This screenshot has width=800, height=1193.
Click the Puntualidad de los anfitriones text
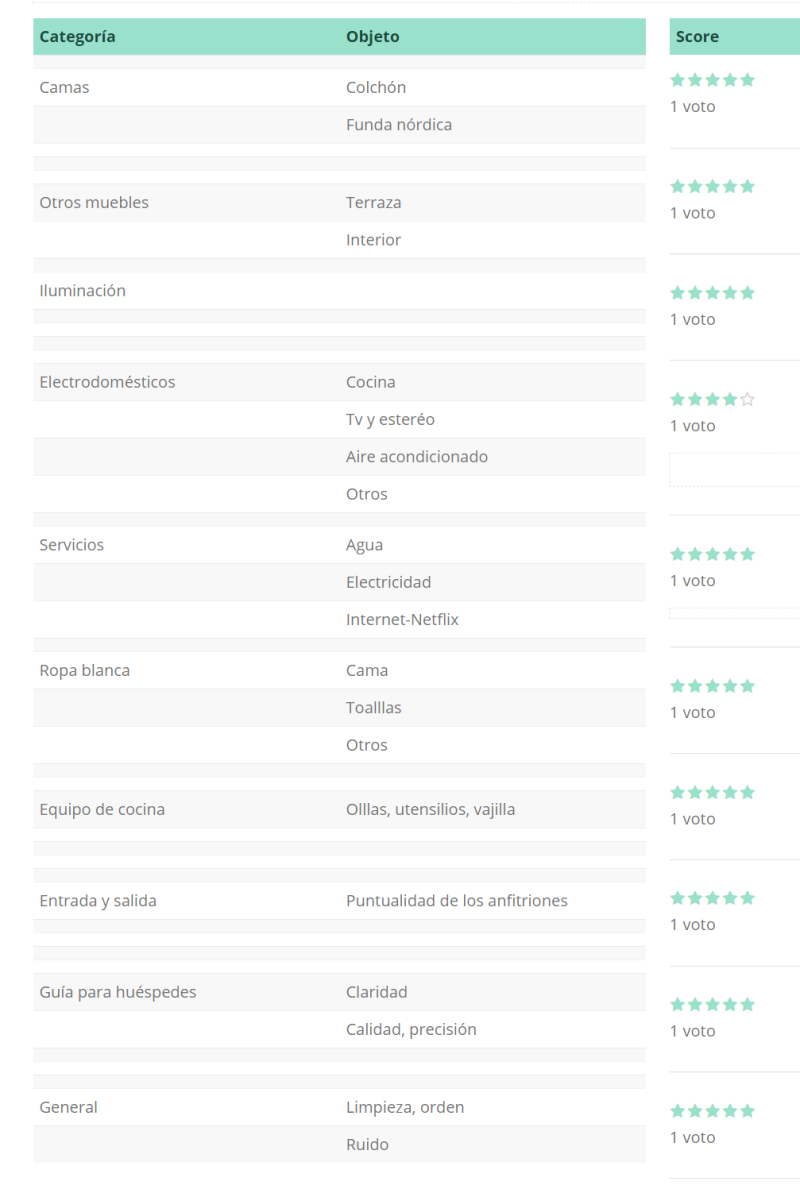click(x=456, y=901)
